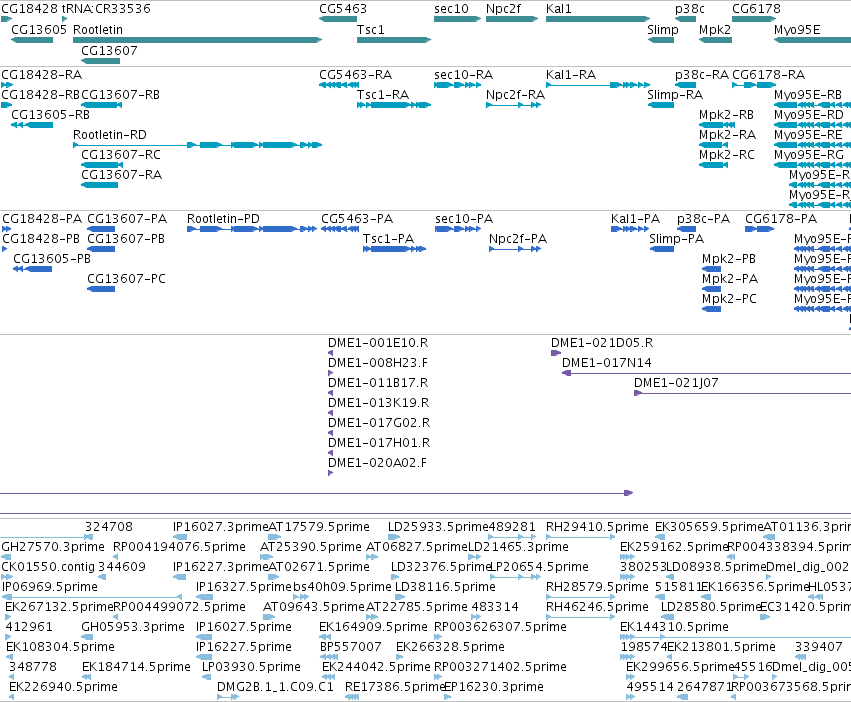The image size is (851, 702).
Task: Select EST LD25933.5prime
Action: click(394, 537)
